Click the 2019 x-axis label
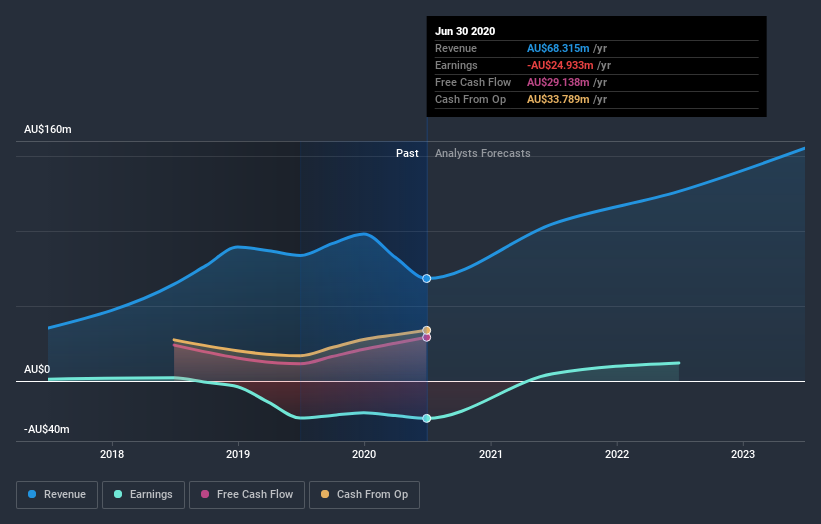 [x=238, y=454]
